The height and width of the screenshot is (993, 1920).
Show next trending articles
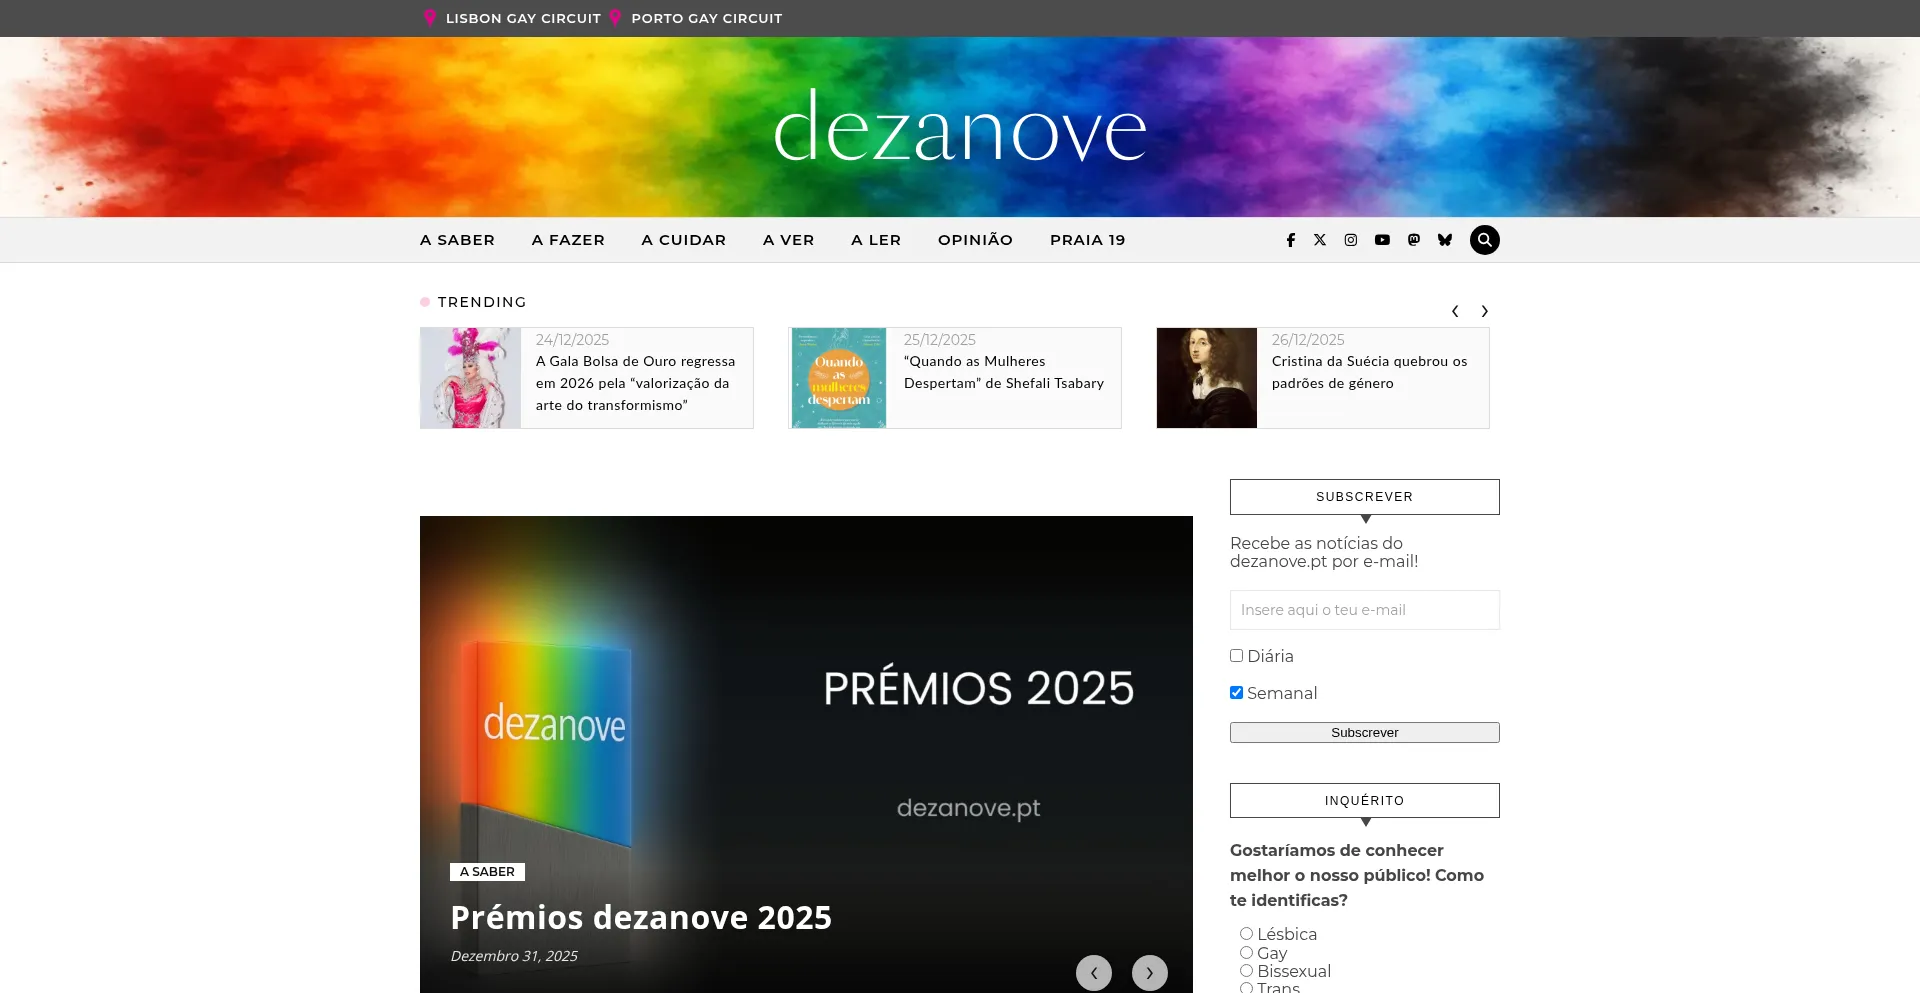(x=1484, y=311)
